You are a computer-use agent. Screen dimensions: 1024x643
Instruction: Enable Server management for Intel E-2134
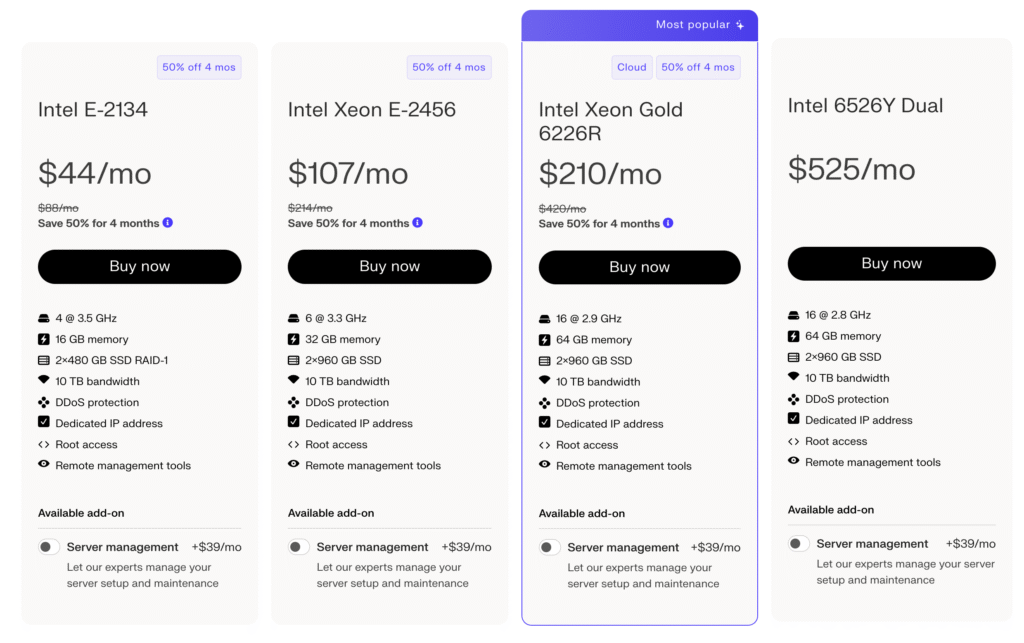(48, 547)
